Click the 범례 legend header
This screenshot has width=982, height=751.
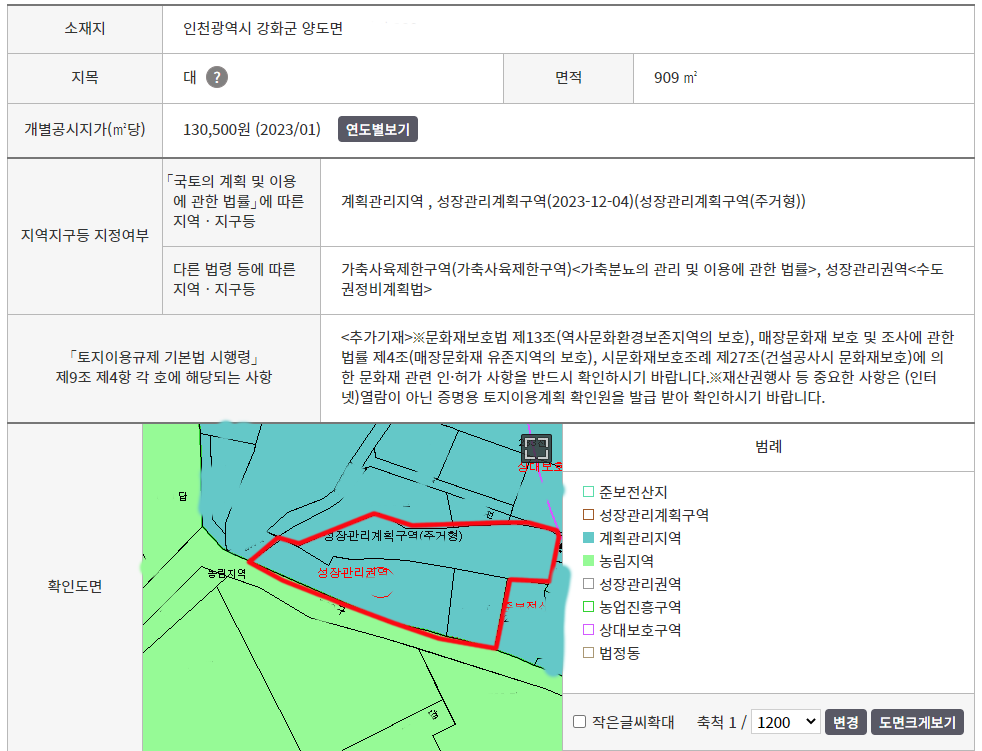pos(768,447)
